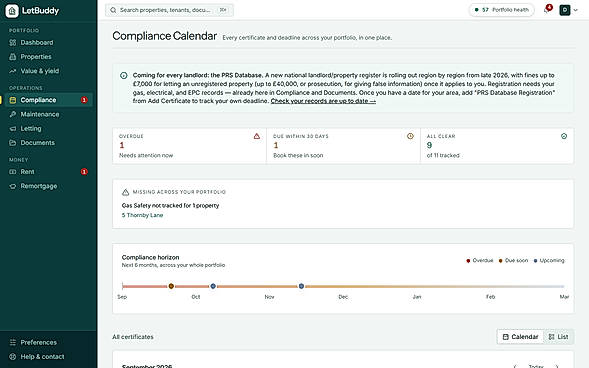Viewport: 589px width, 368px height.
Task: Click the checkmark icon on All clear card
Action: (564, 136)
